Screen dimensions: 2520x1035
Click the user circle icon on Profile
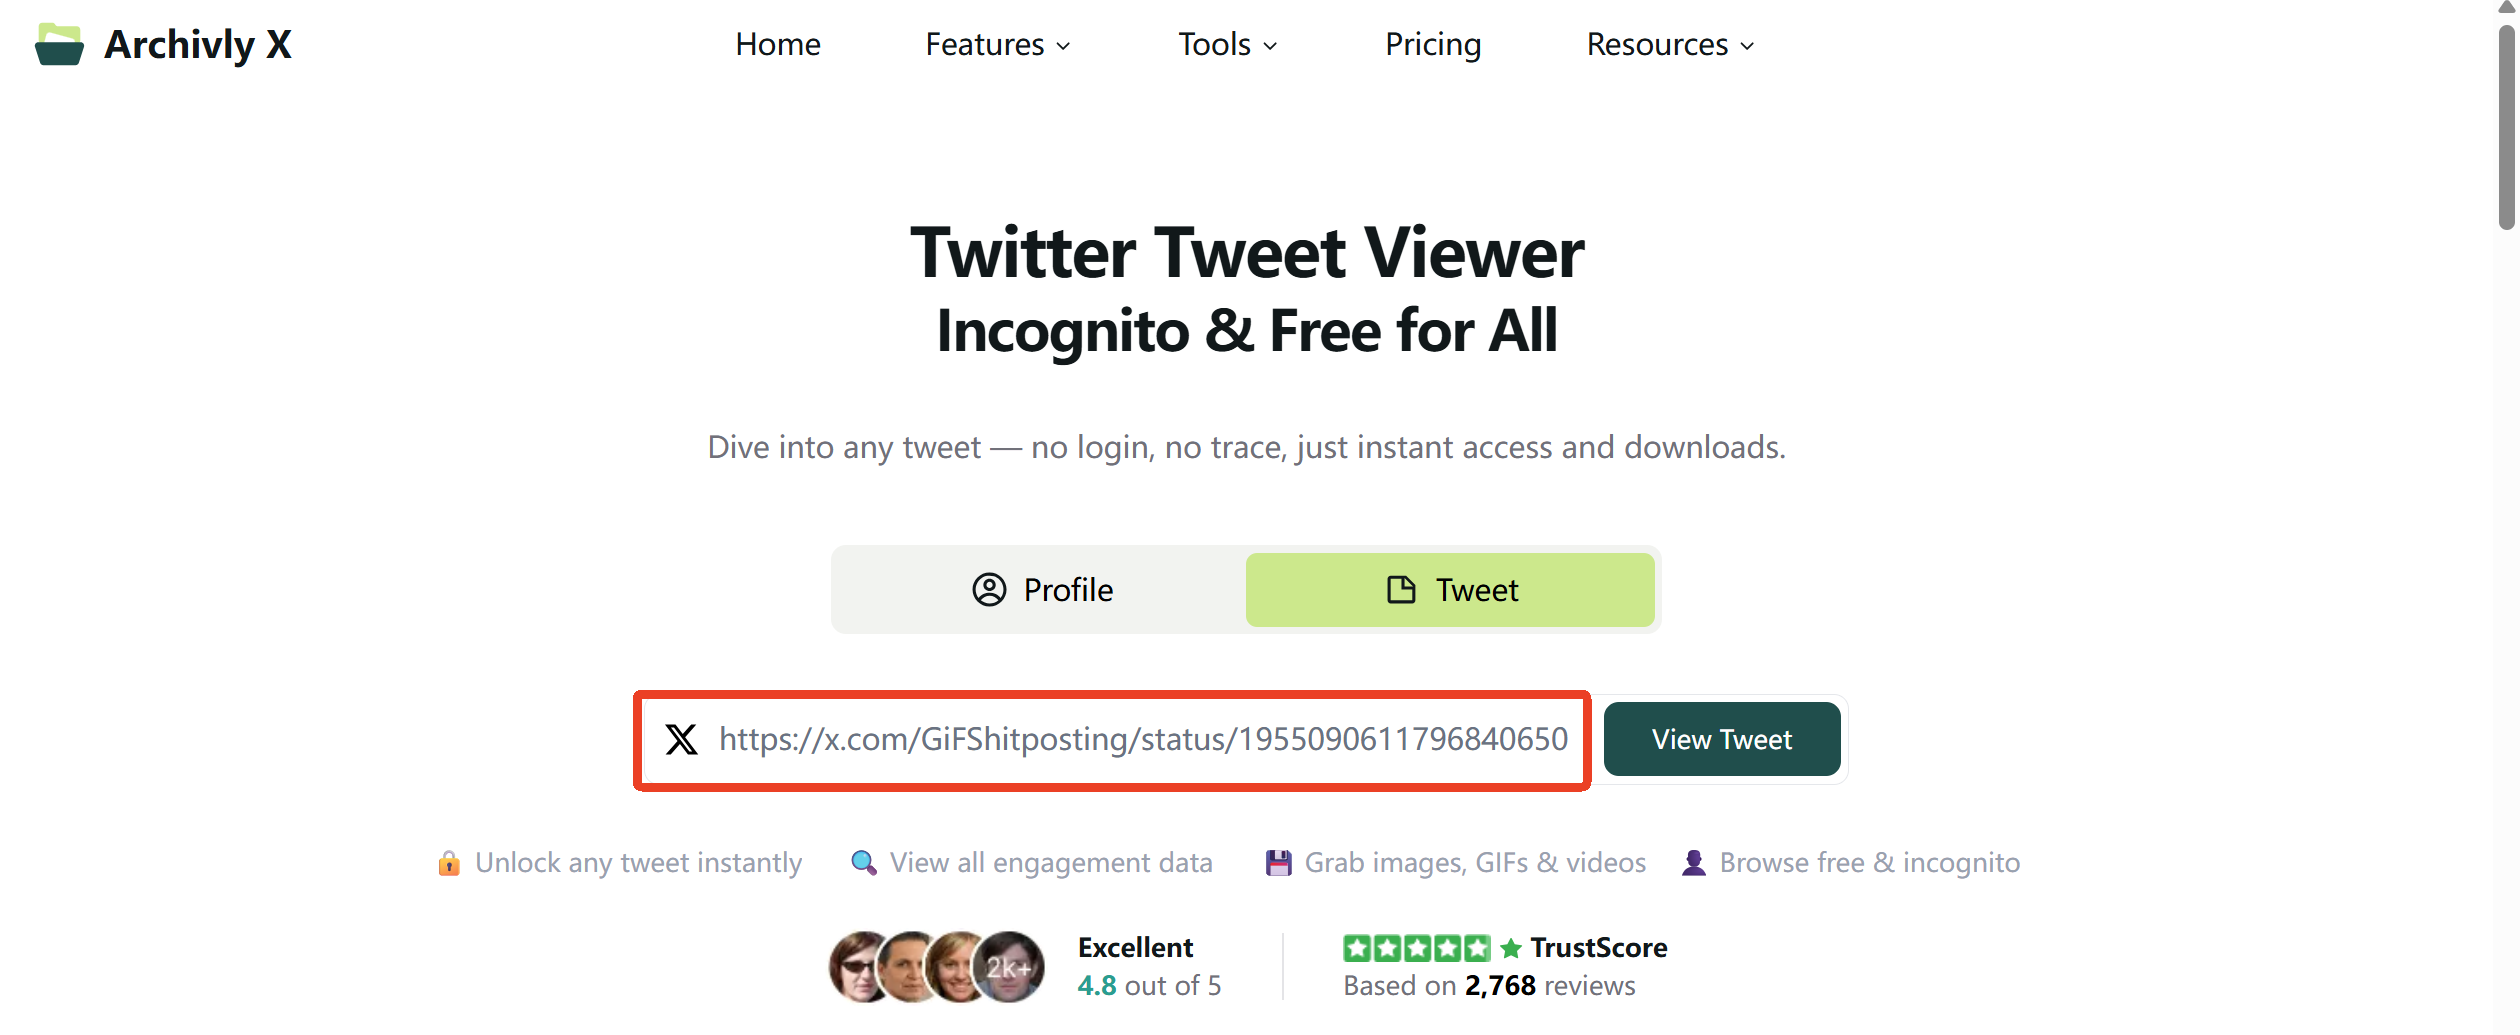(989, 590)
